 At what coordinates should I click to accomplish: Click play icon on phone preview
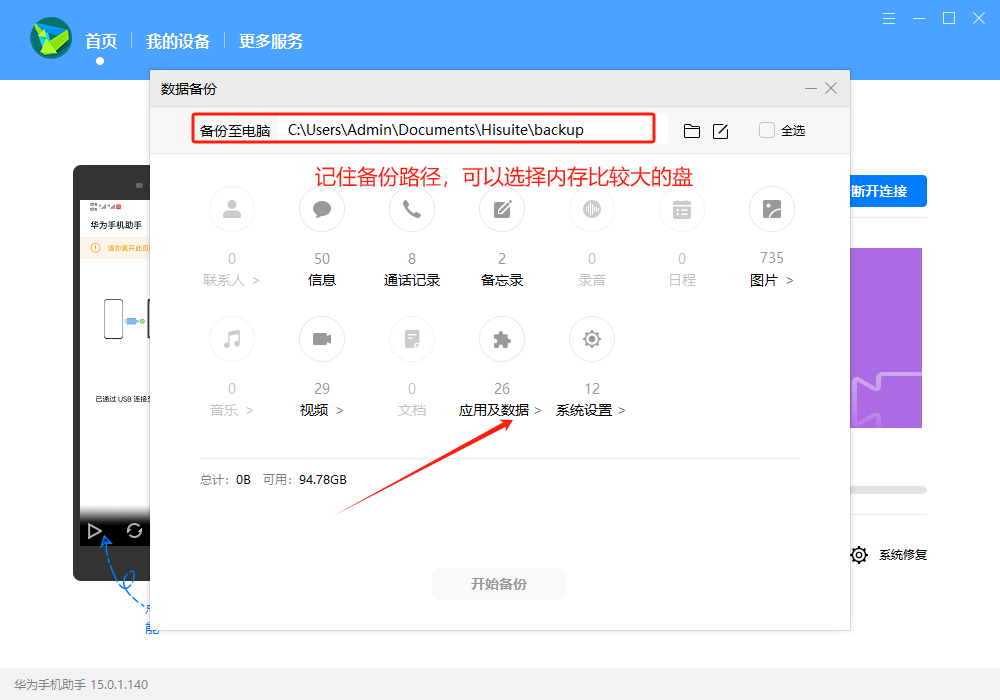pyautogui.click(x=94, y=530)
